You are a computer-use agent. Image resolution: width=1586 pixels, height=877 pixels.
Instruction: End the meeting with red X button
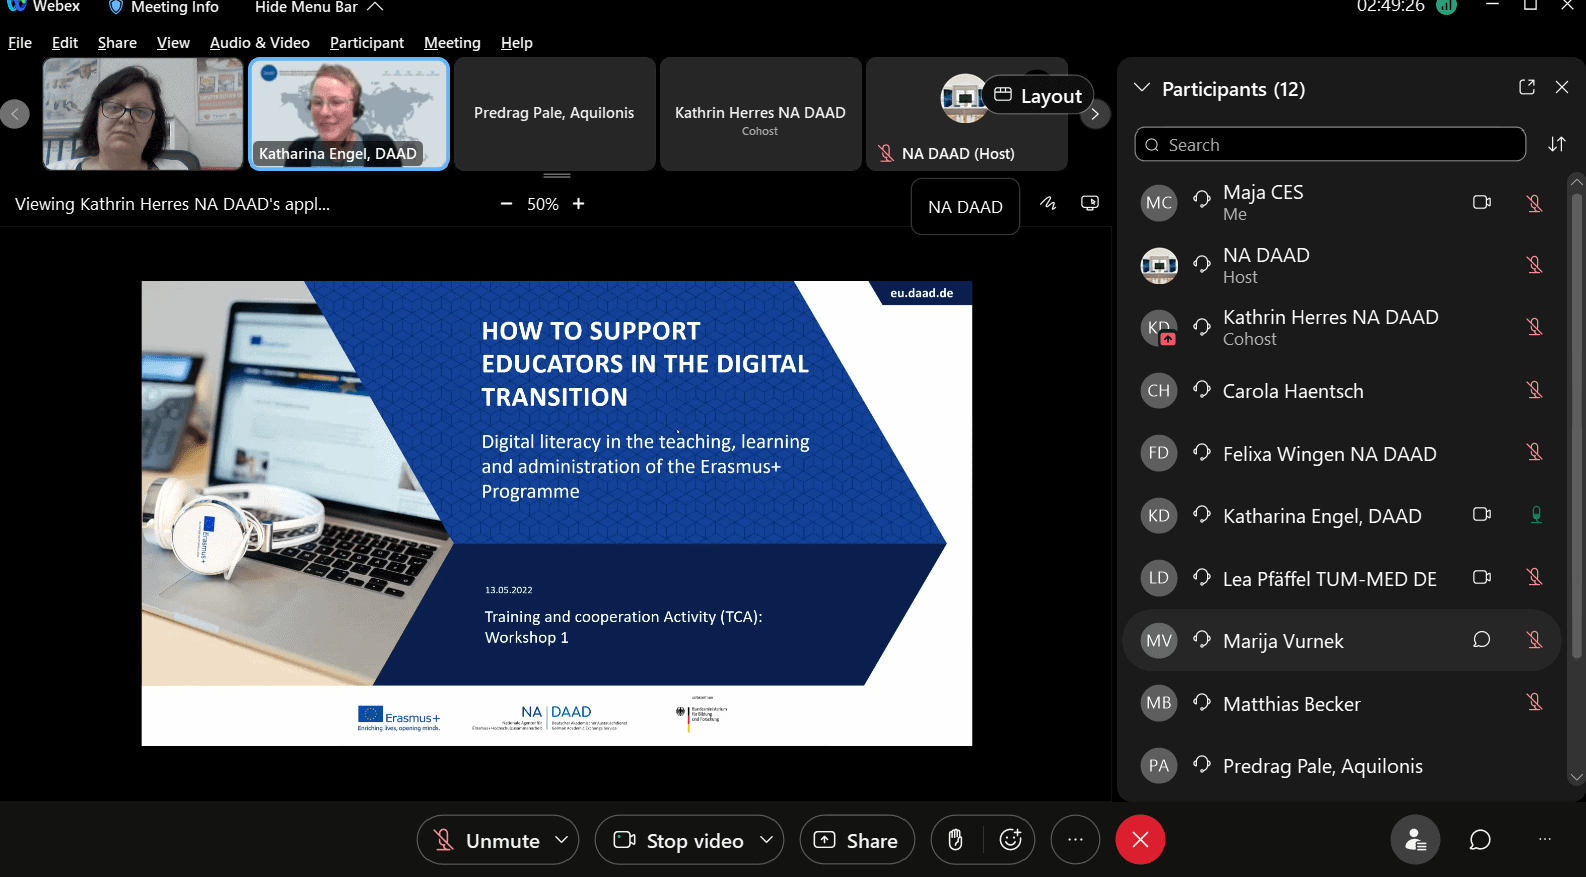[1140, 840]
